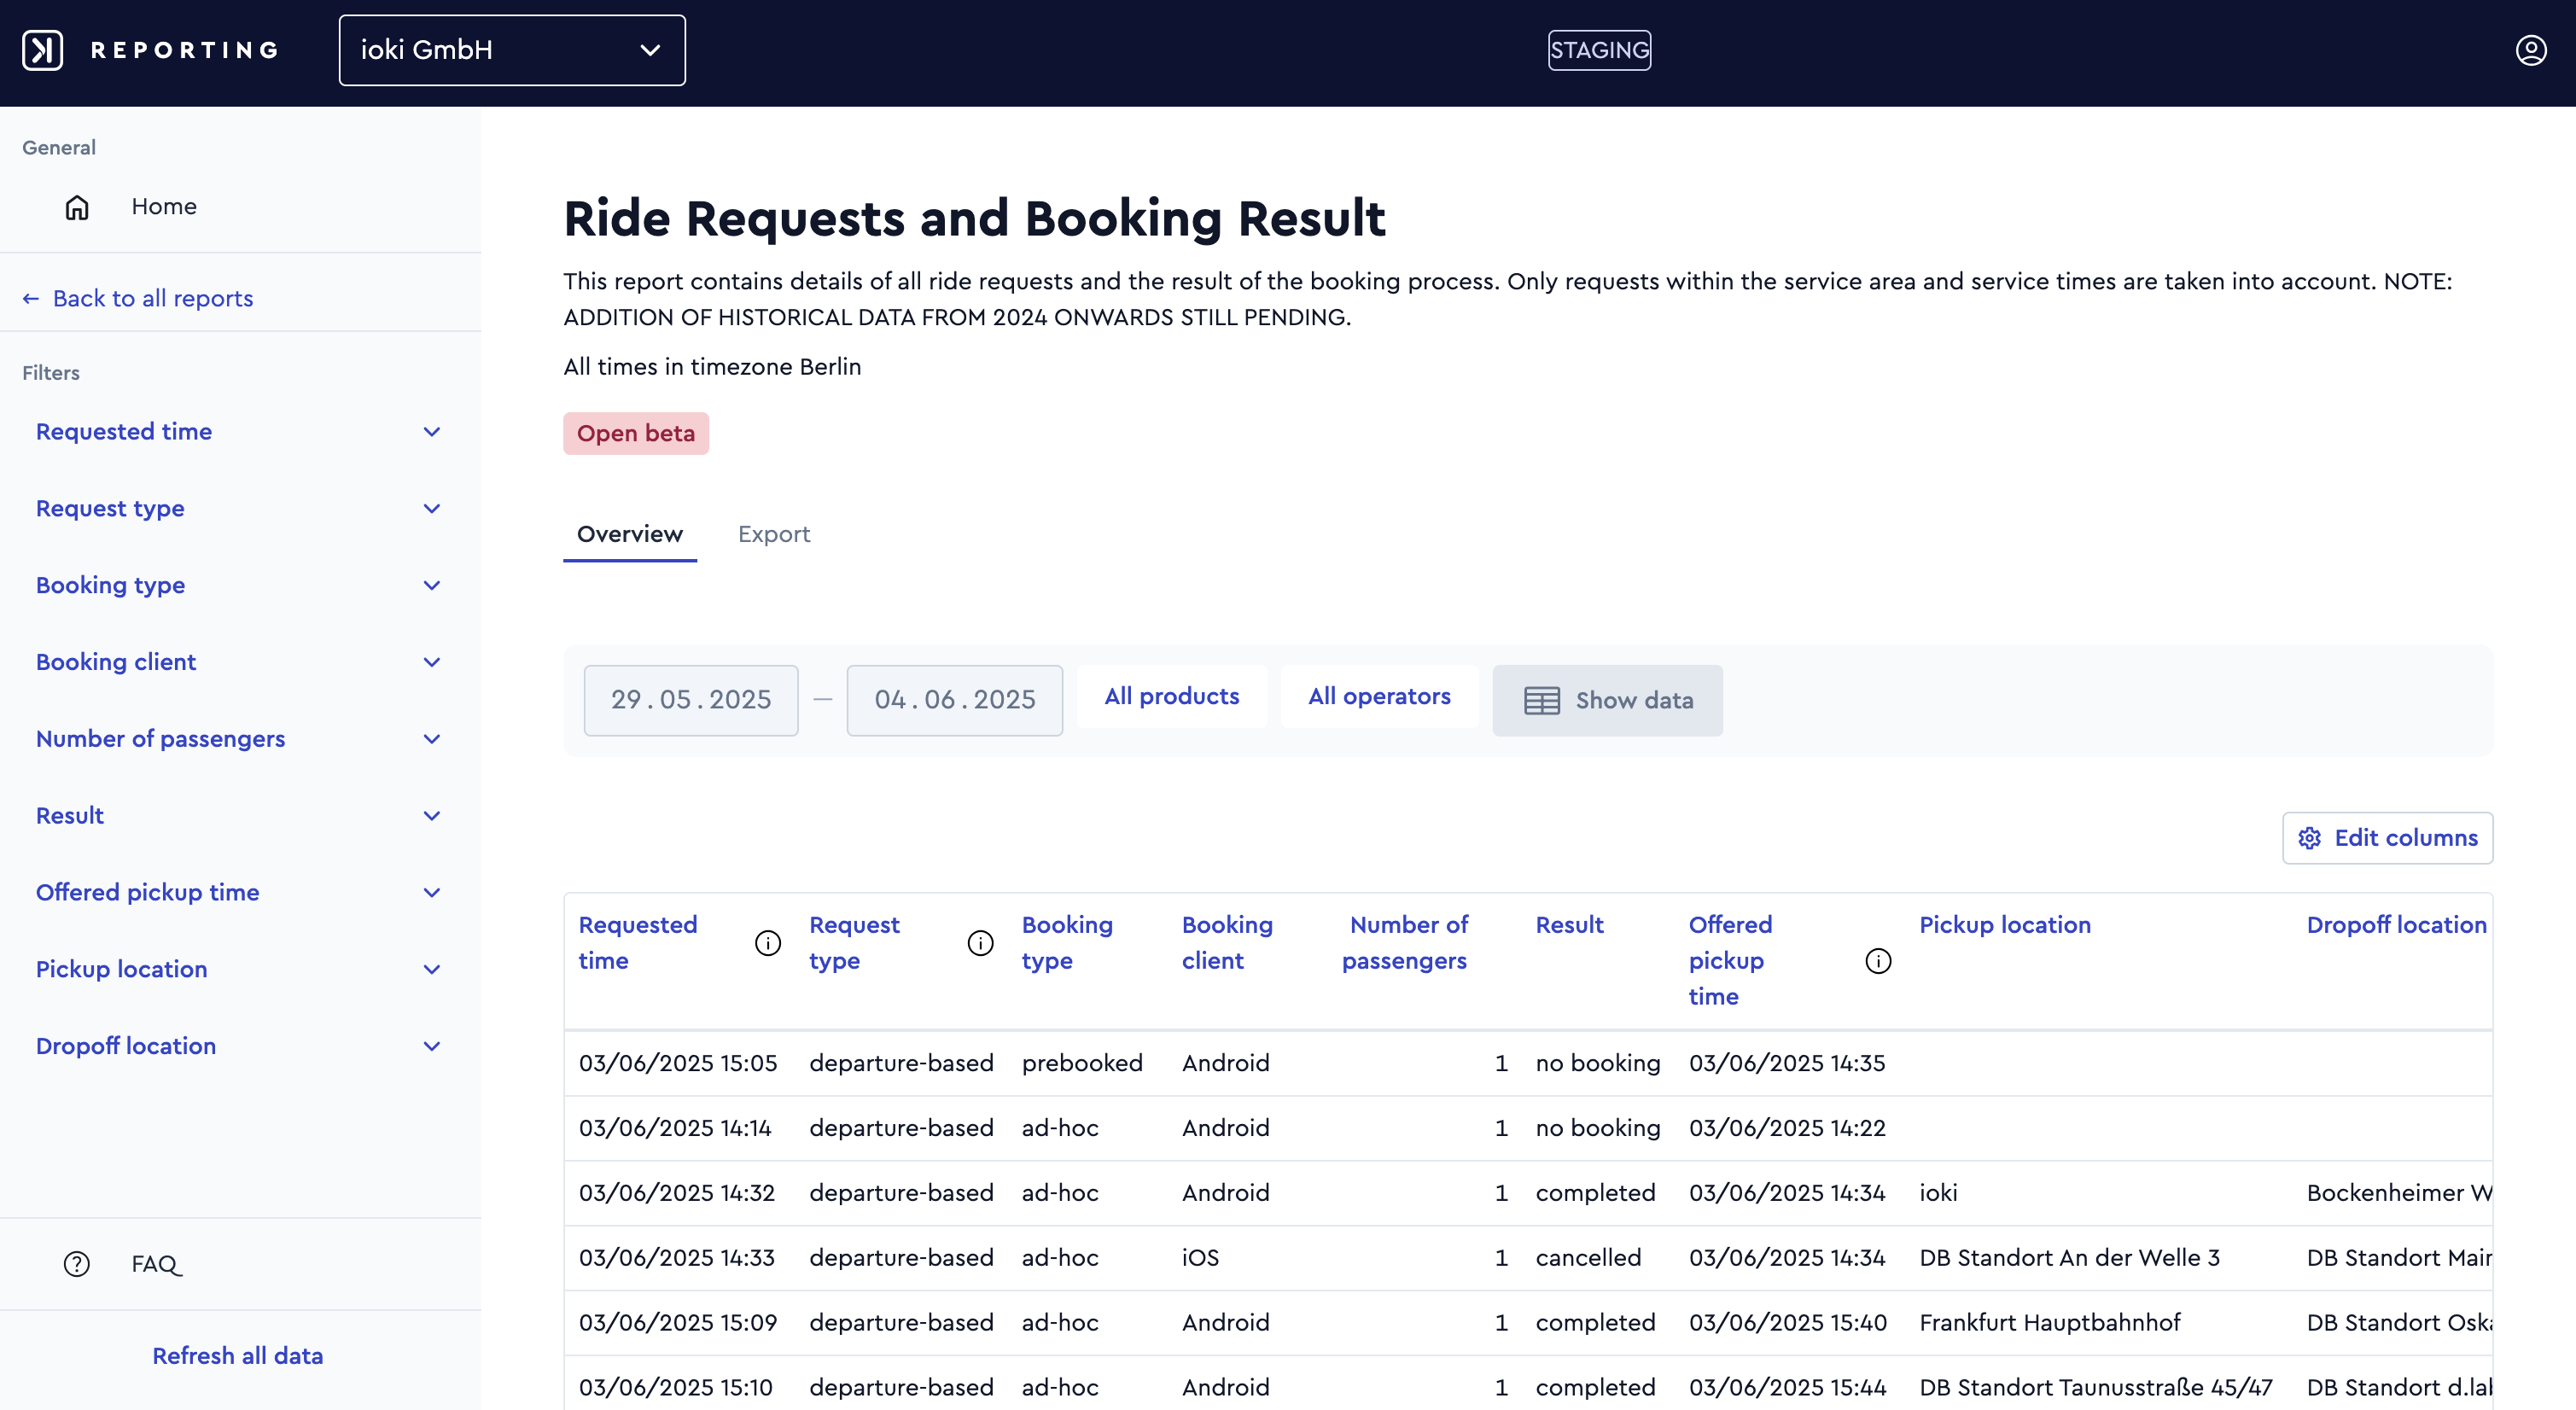
Task: Sort by Pickup location column header
Action: [x=2004, y=926]
